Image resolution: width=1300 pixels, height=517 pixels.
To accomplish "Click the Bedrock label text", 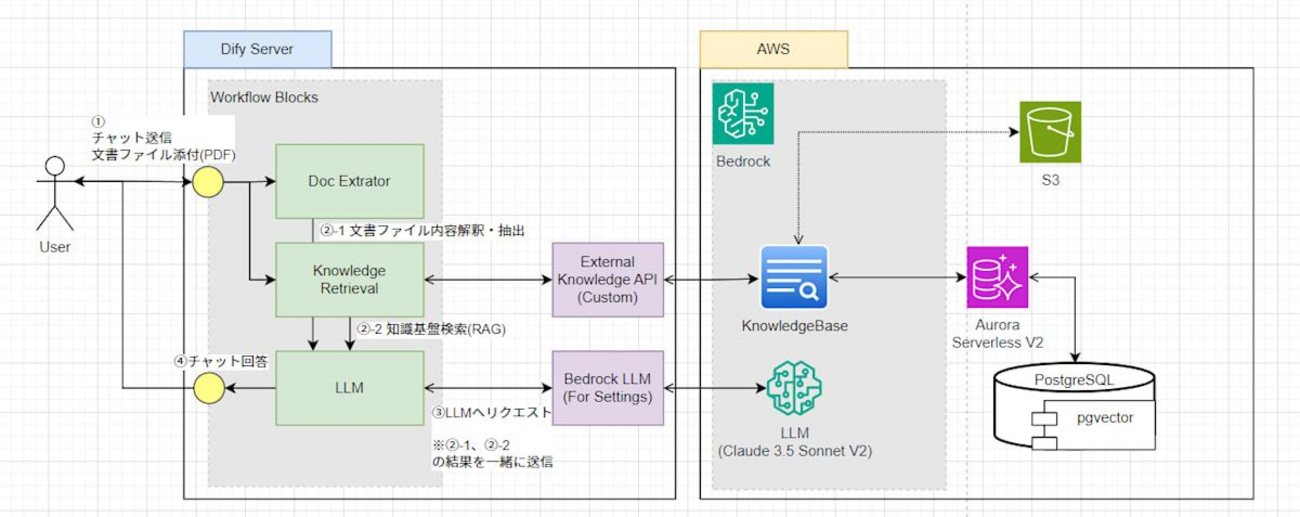I will coord(742,160).
